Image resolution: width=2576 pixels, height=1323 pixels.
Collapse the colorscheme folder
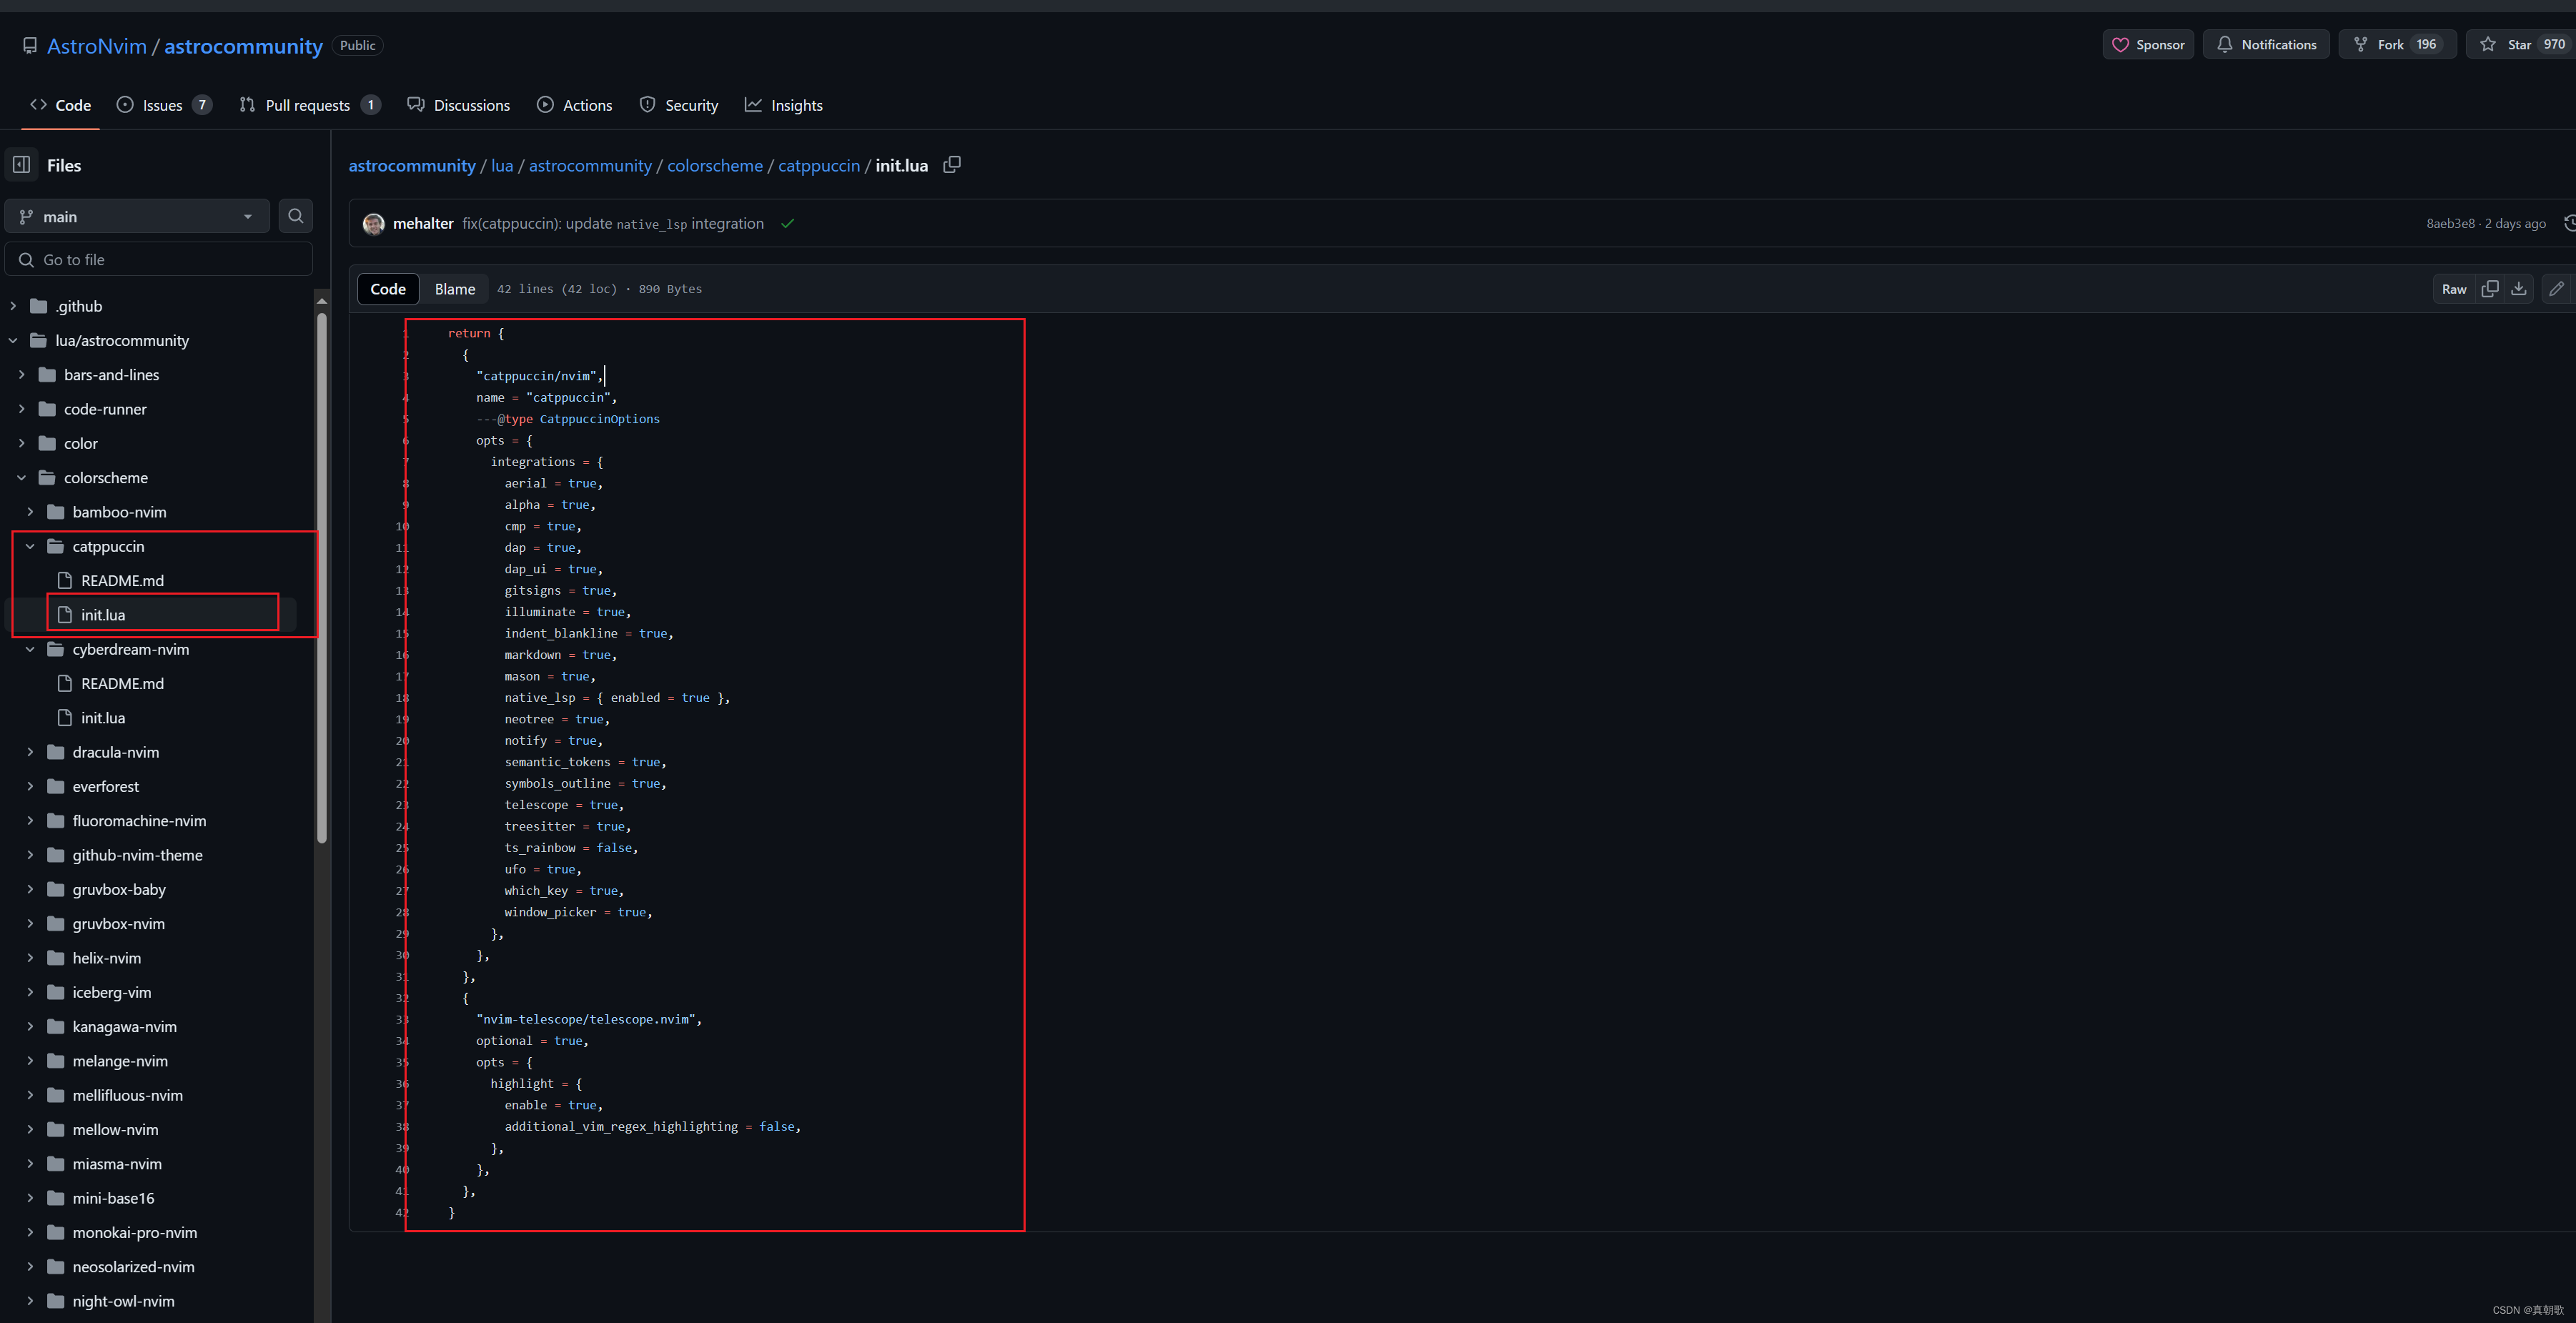click(x=22, y=478)
